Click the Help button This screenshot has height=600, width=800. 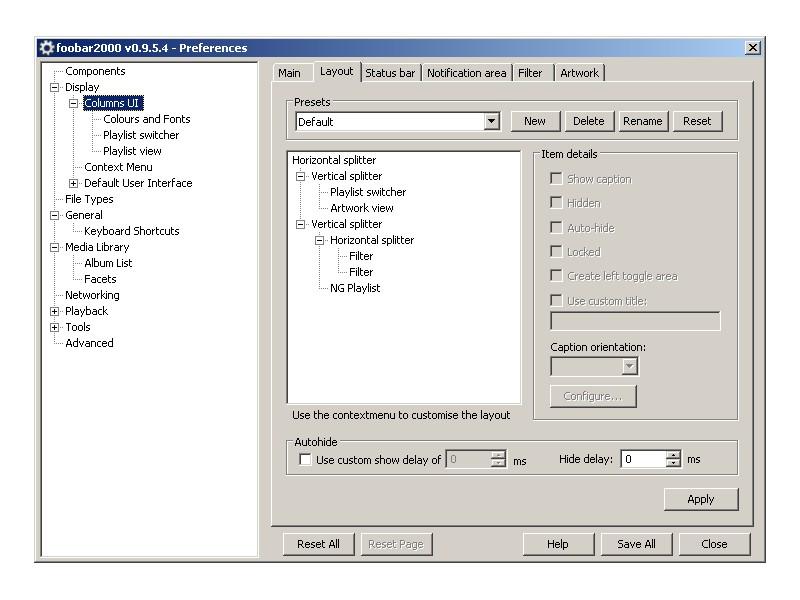click(558, 544)
